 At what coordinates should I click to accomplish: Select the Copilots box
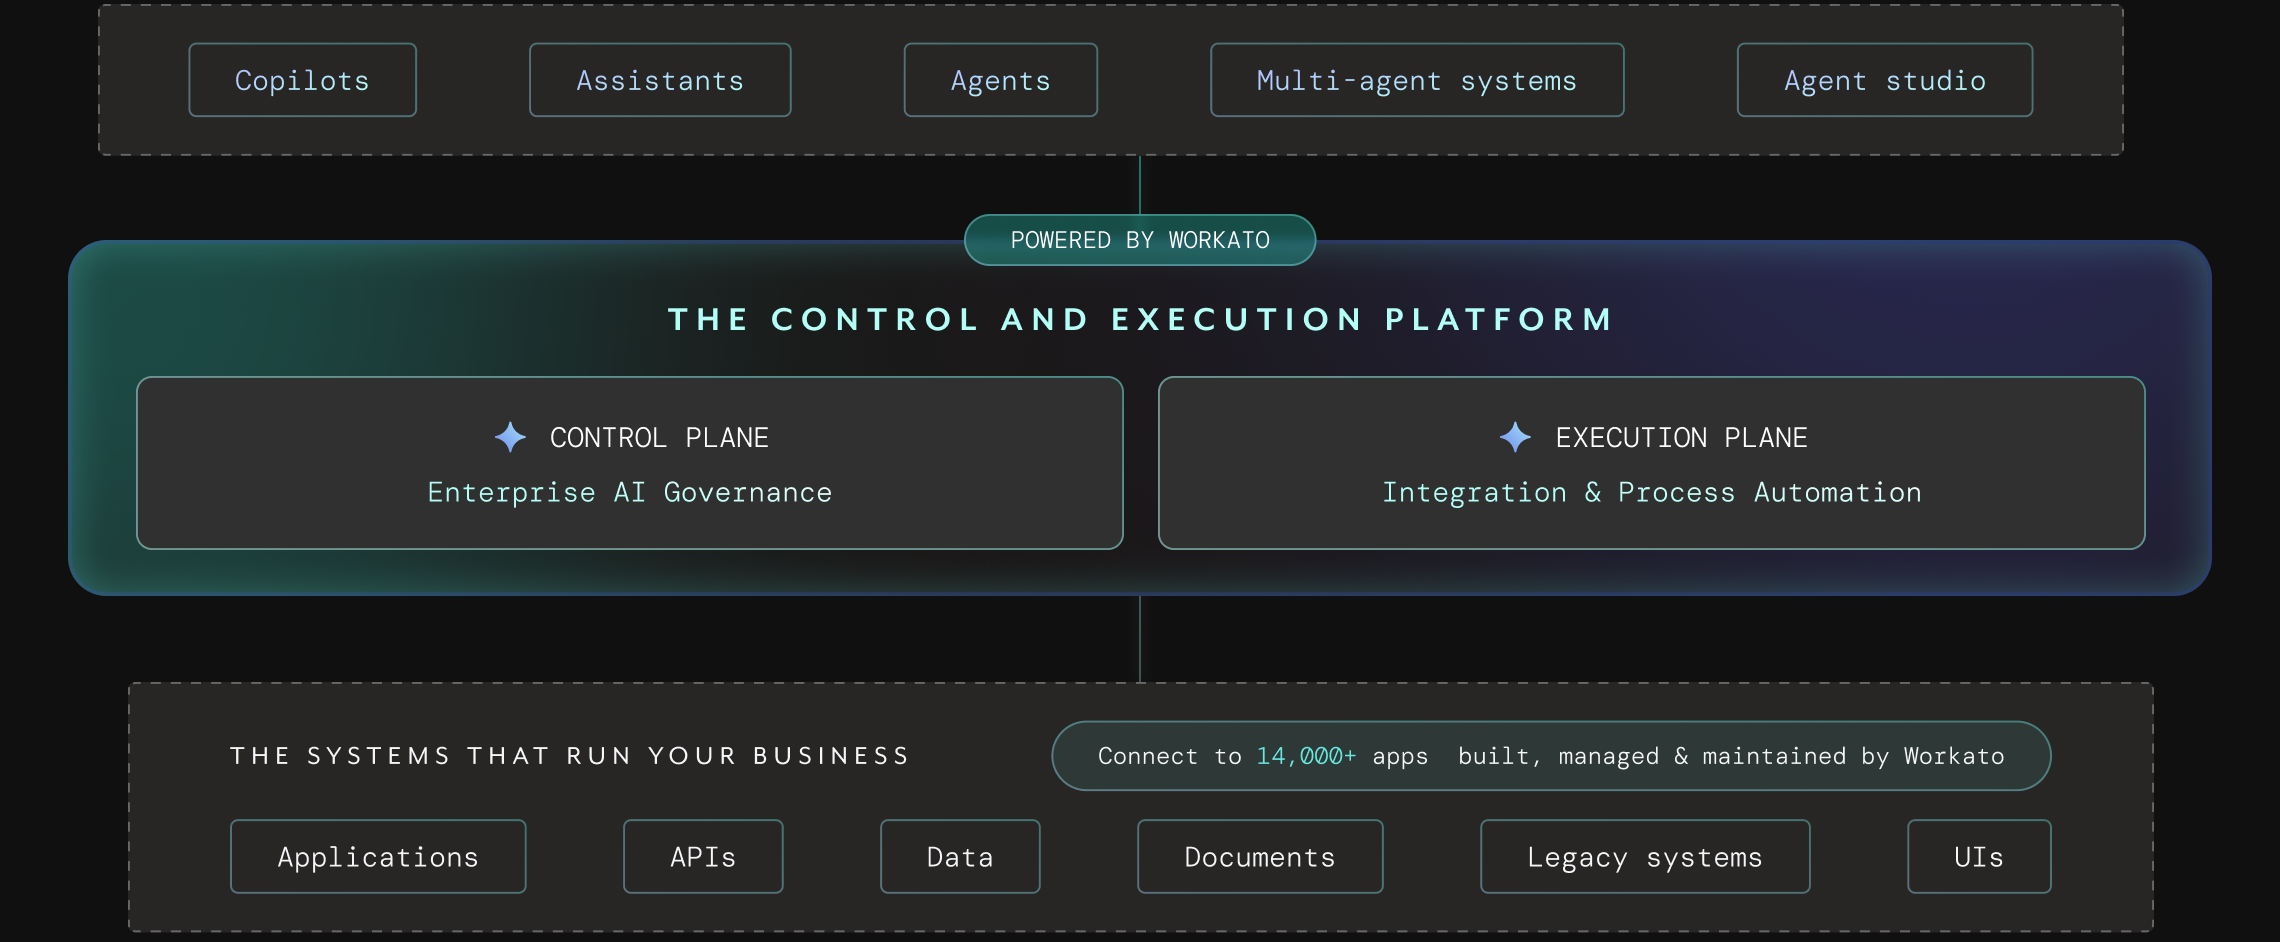[302, 80]
